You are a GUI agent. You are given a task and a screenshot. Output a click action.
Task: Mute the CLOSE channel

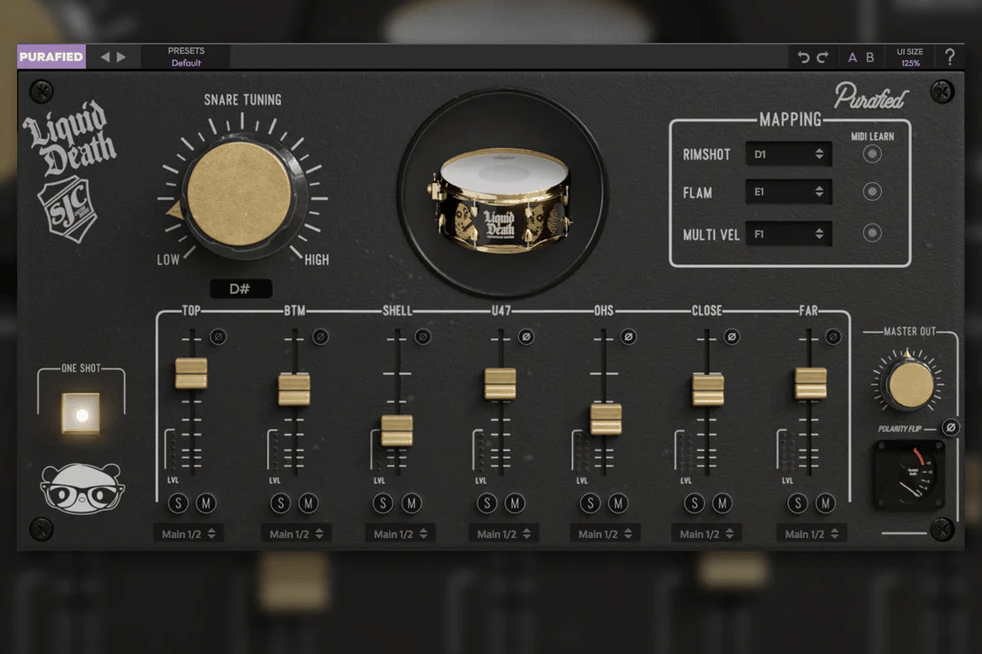[722, 503]
